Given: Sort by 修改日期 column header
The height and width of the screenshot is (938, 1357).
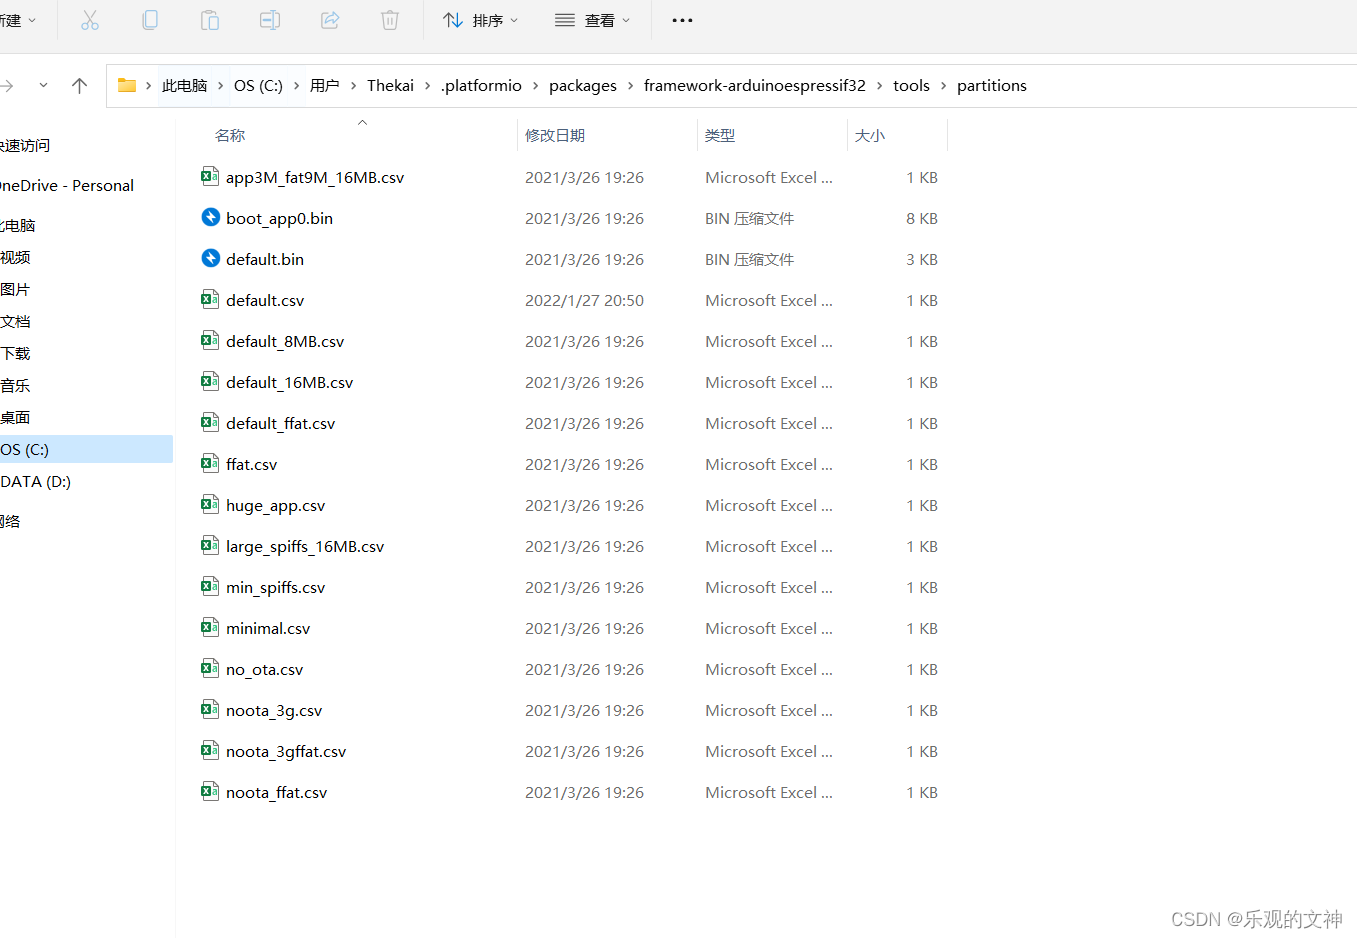Looking at the screenshot, I should 555,135.
